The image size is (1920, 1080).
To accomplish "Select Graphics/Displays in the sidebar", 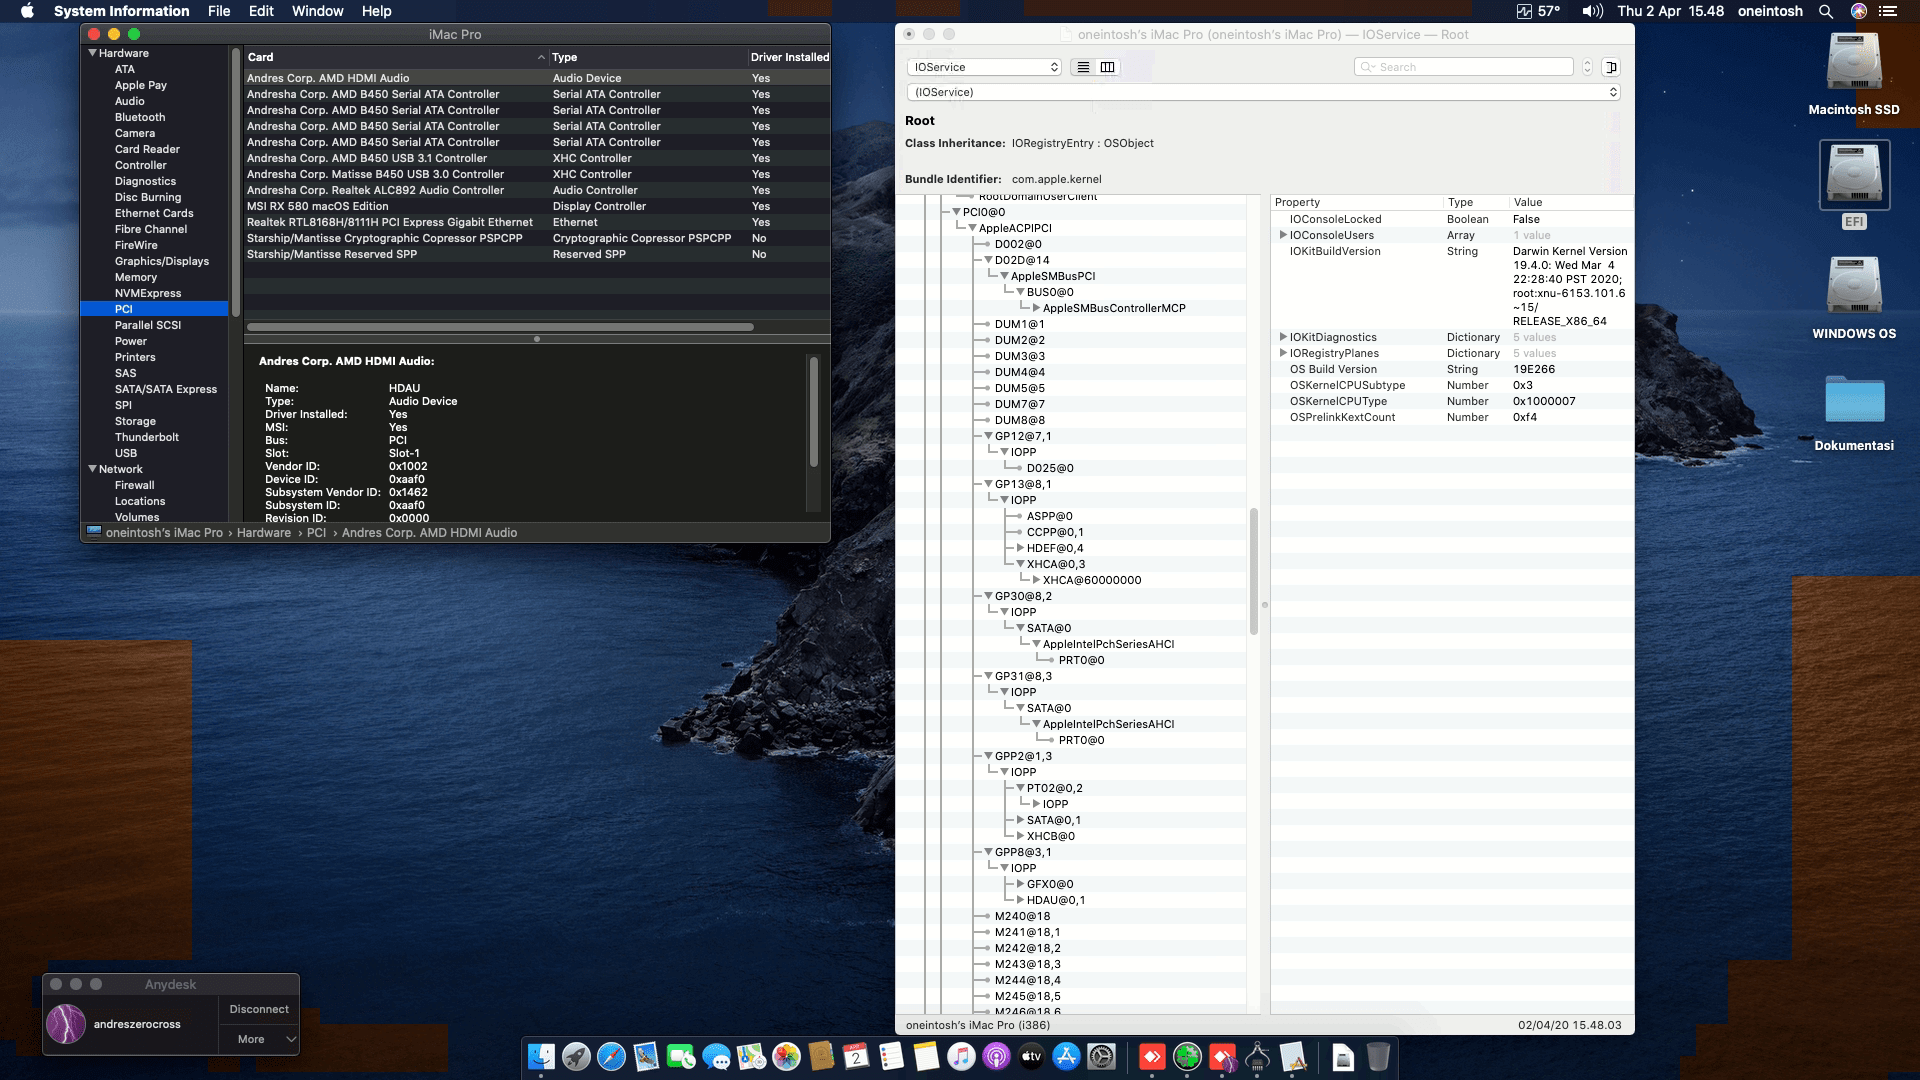I will pos(161,261).
